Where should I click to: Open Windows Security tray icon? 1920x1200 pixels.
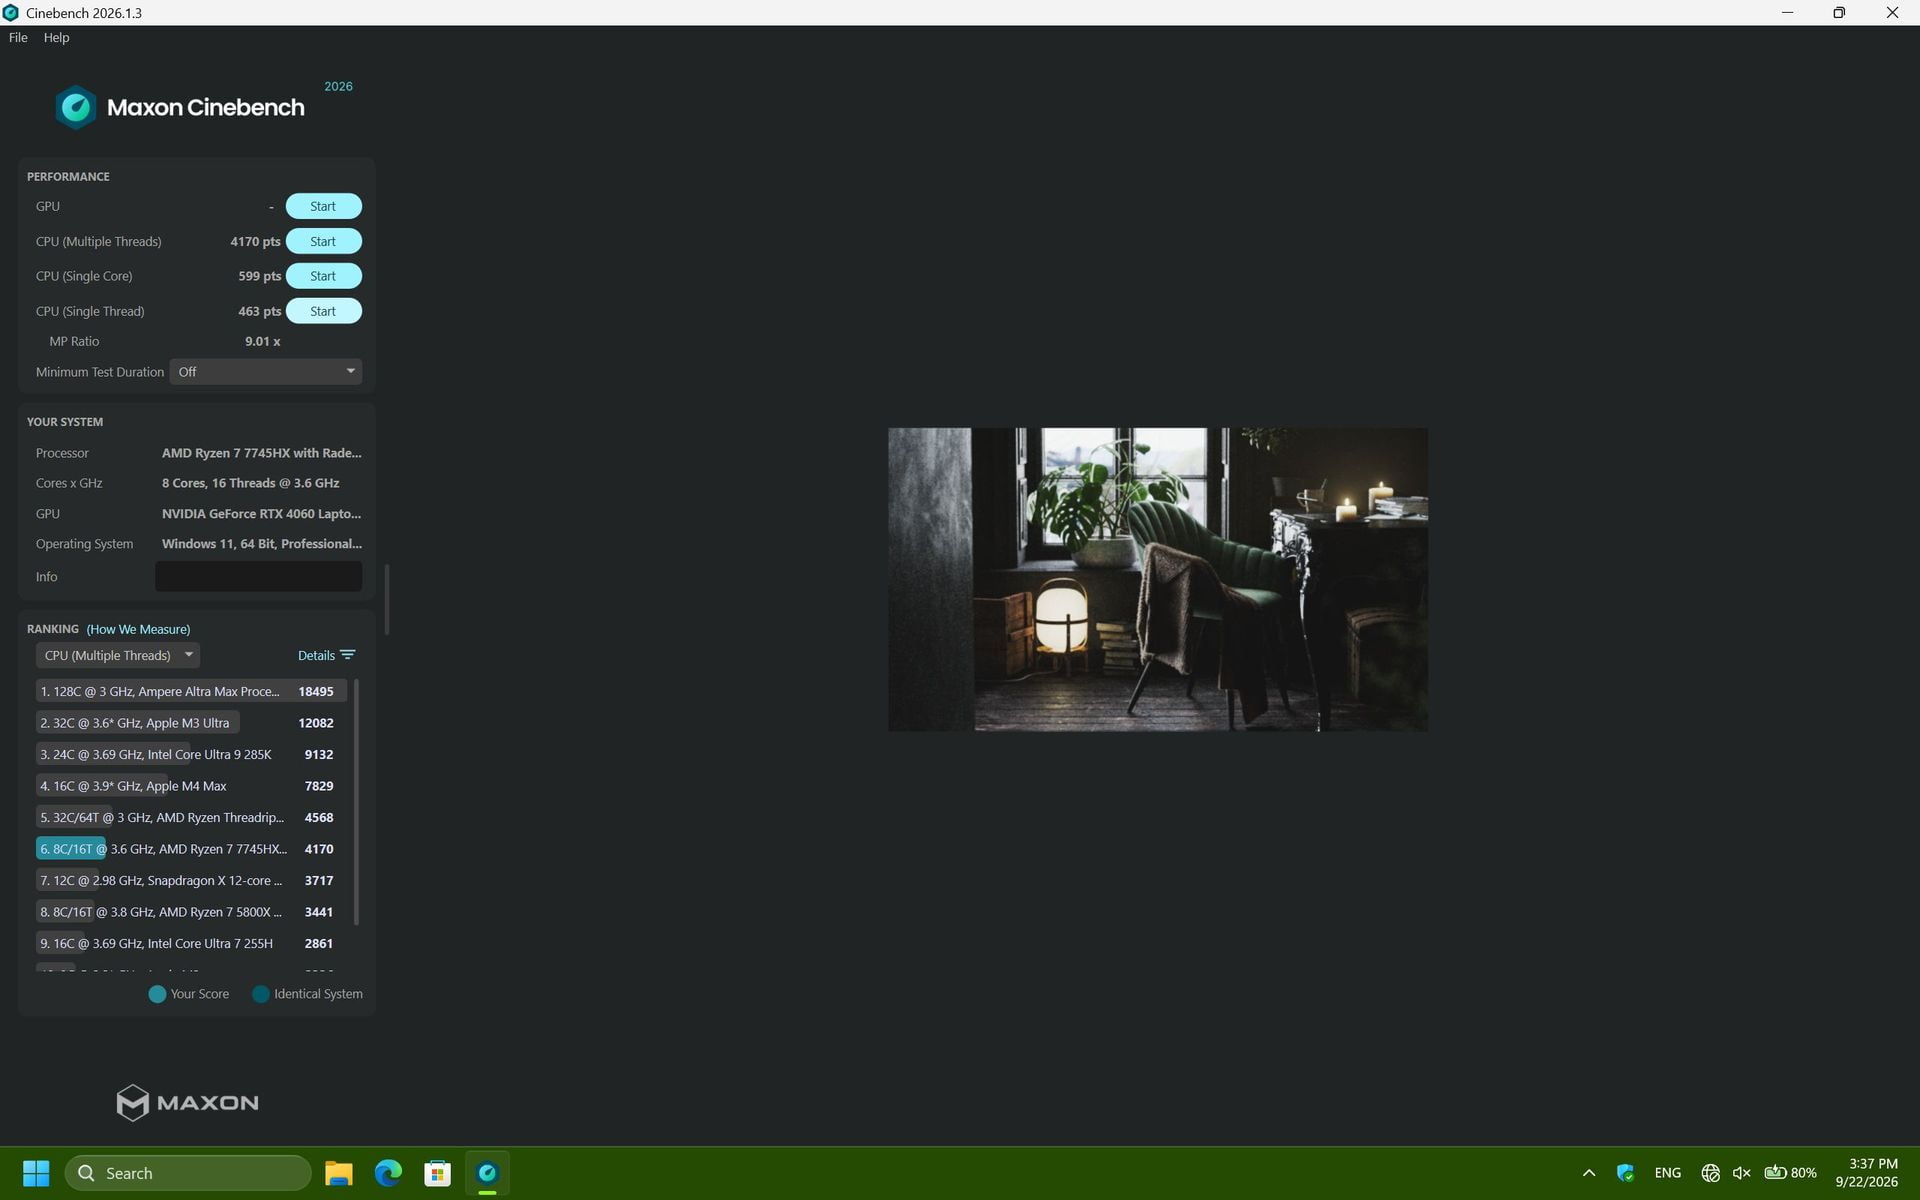pyautogui.click(x=1625, y=1173)
